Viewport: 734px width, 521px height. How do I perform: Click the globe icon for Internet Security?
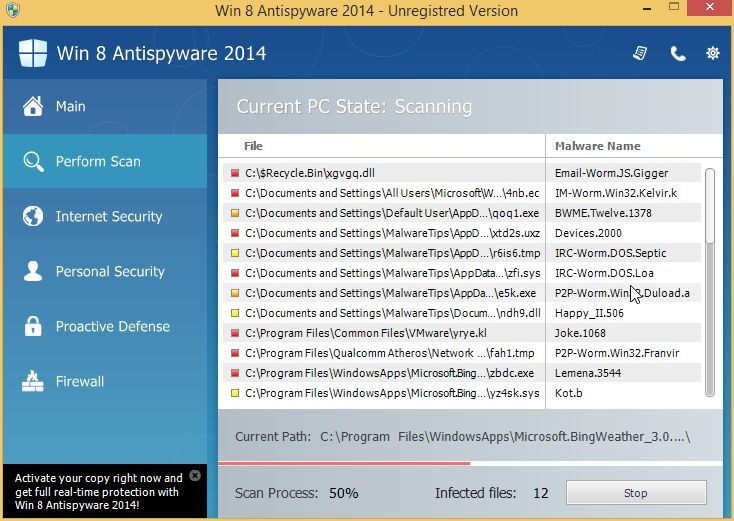tap(33, 216)
